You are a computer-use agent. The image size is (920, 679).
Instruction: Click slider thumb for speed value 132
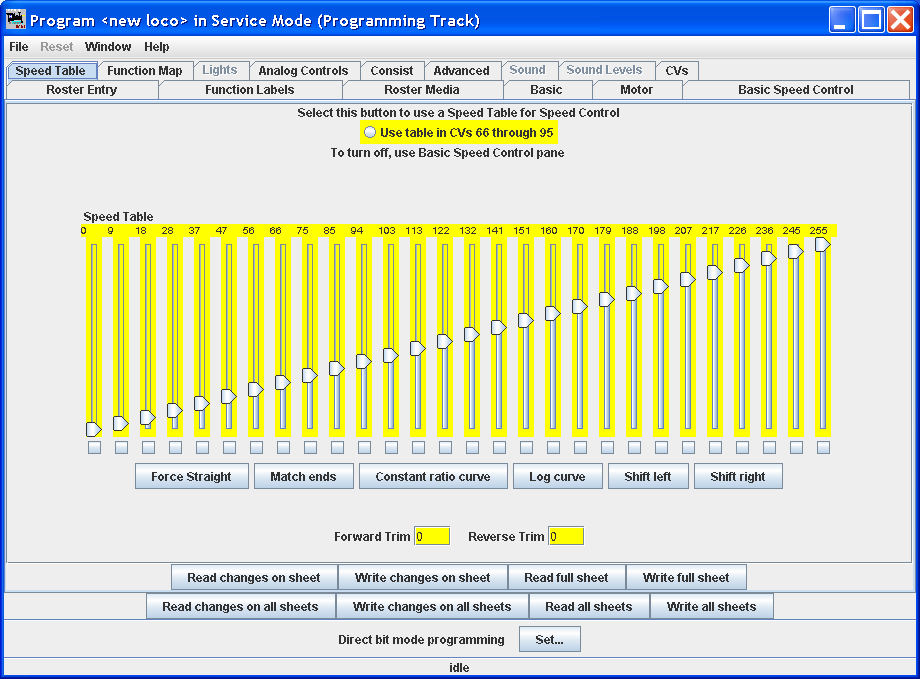tap(471, 335)
